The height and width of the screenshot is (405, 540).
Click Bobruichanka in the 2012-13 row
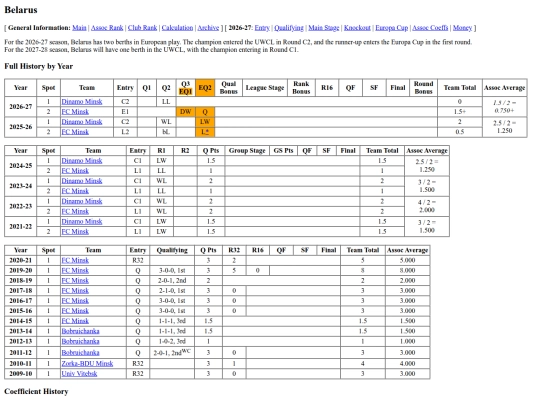click(x=81, y=341)
